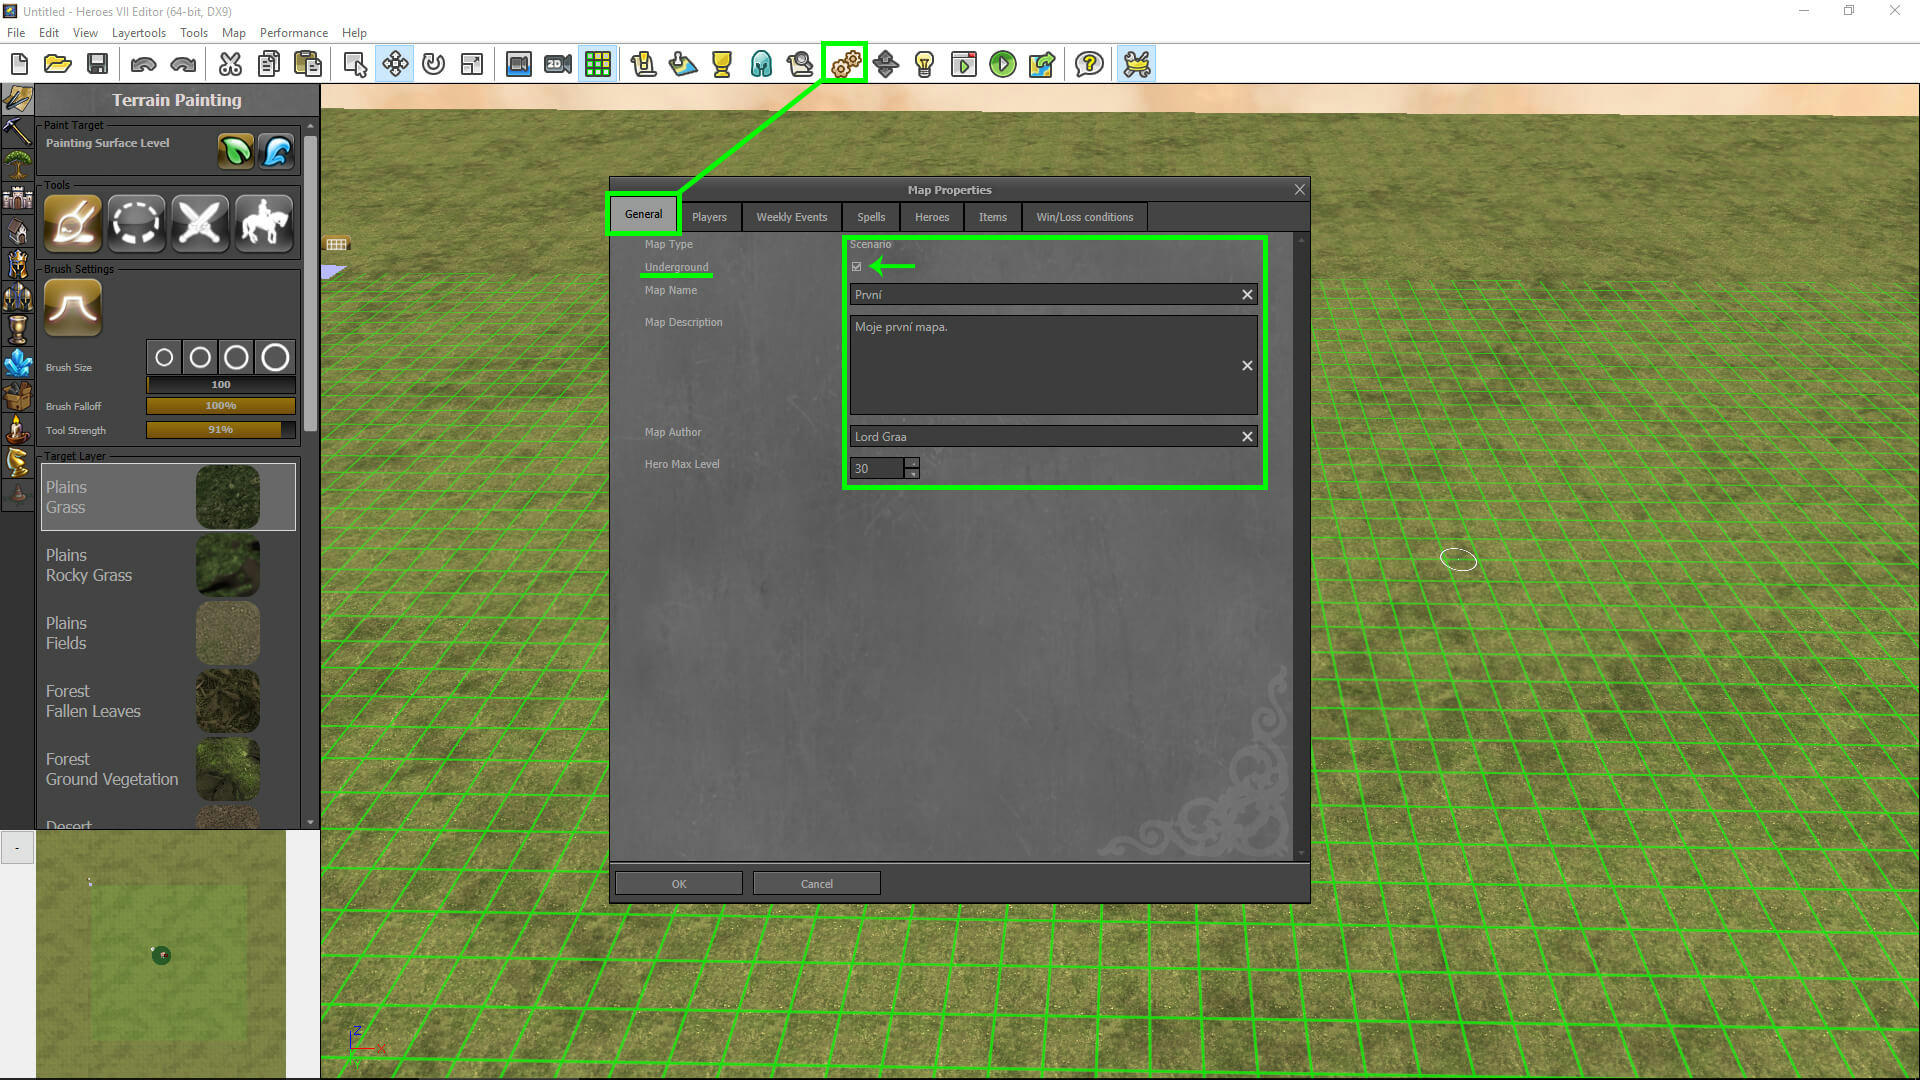Click the New map icon
Image resolution: width=1920 pixels, height=1080 pixels.
click(x=19, y=64)
